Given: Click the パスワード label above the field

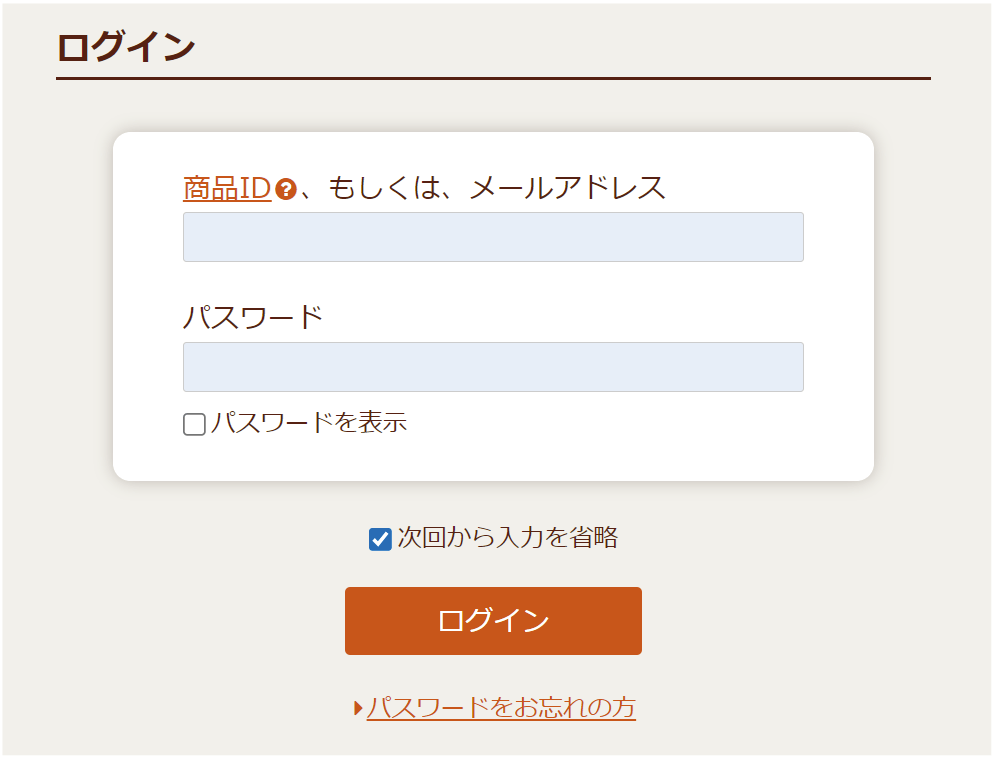Looking at the screenshot, I should pos(253,317).
